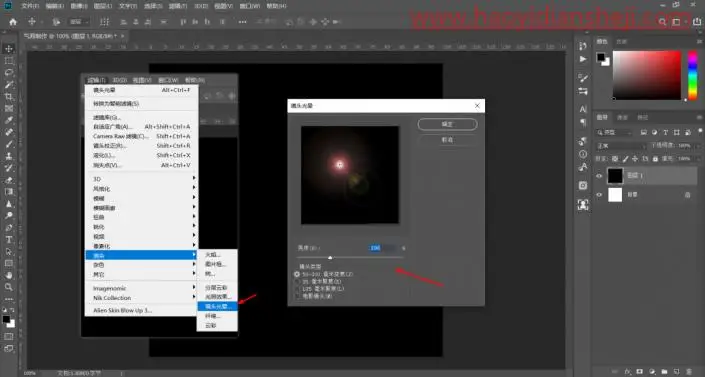The width and height of the screenshot is (705, 377).
Task: Choose the highlighted 镜头光晕 submenu item
Action: [217, 306]
